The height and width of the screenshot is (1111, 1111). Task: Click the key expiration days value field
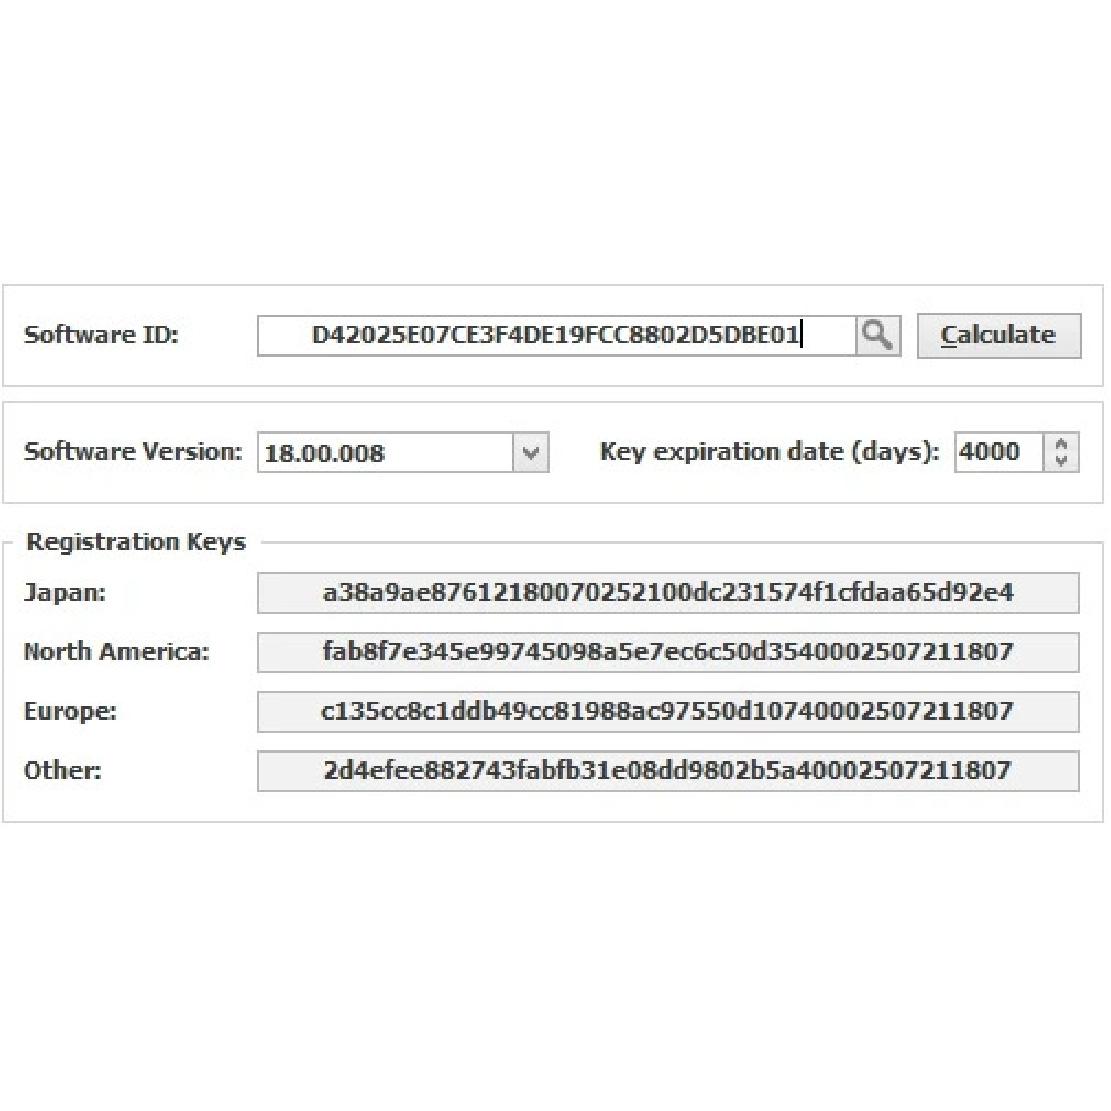[x=998, y=452]
